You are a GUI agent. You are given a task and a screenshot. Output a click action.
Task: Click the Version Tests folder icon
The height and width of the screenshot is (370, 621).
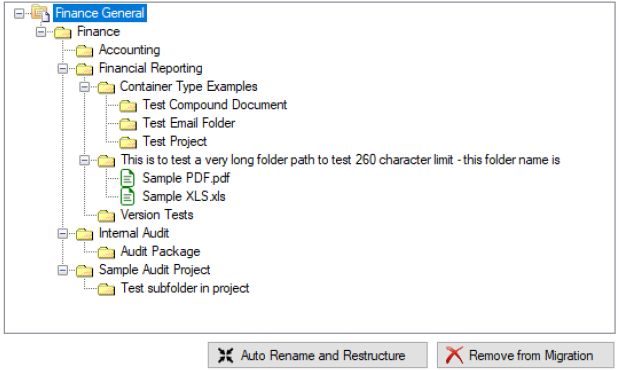coord(106,215)
